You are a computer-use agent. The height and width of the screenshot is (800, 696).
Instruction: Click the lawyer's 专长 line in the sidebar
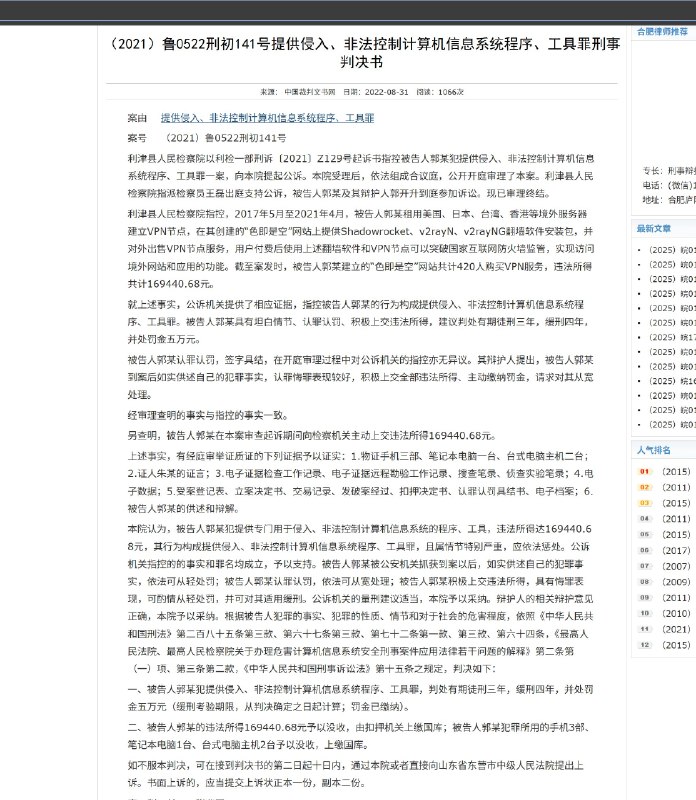click(669, 170)
